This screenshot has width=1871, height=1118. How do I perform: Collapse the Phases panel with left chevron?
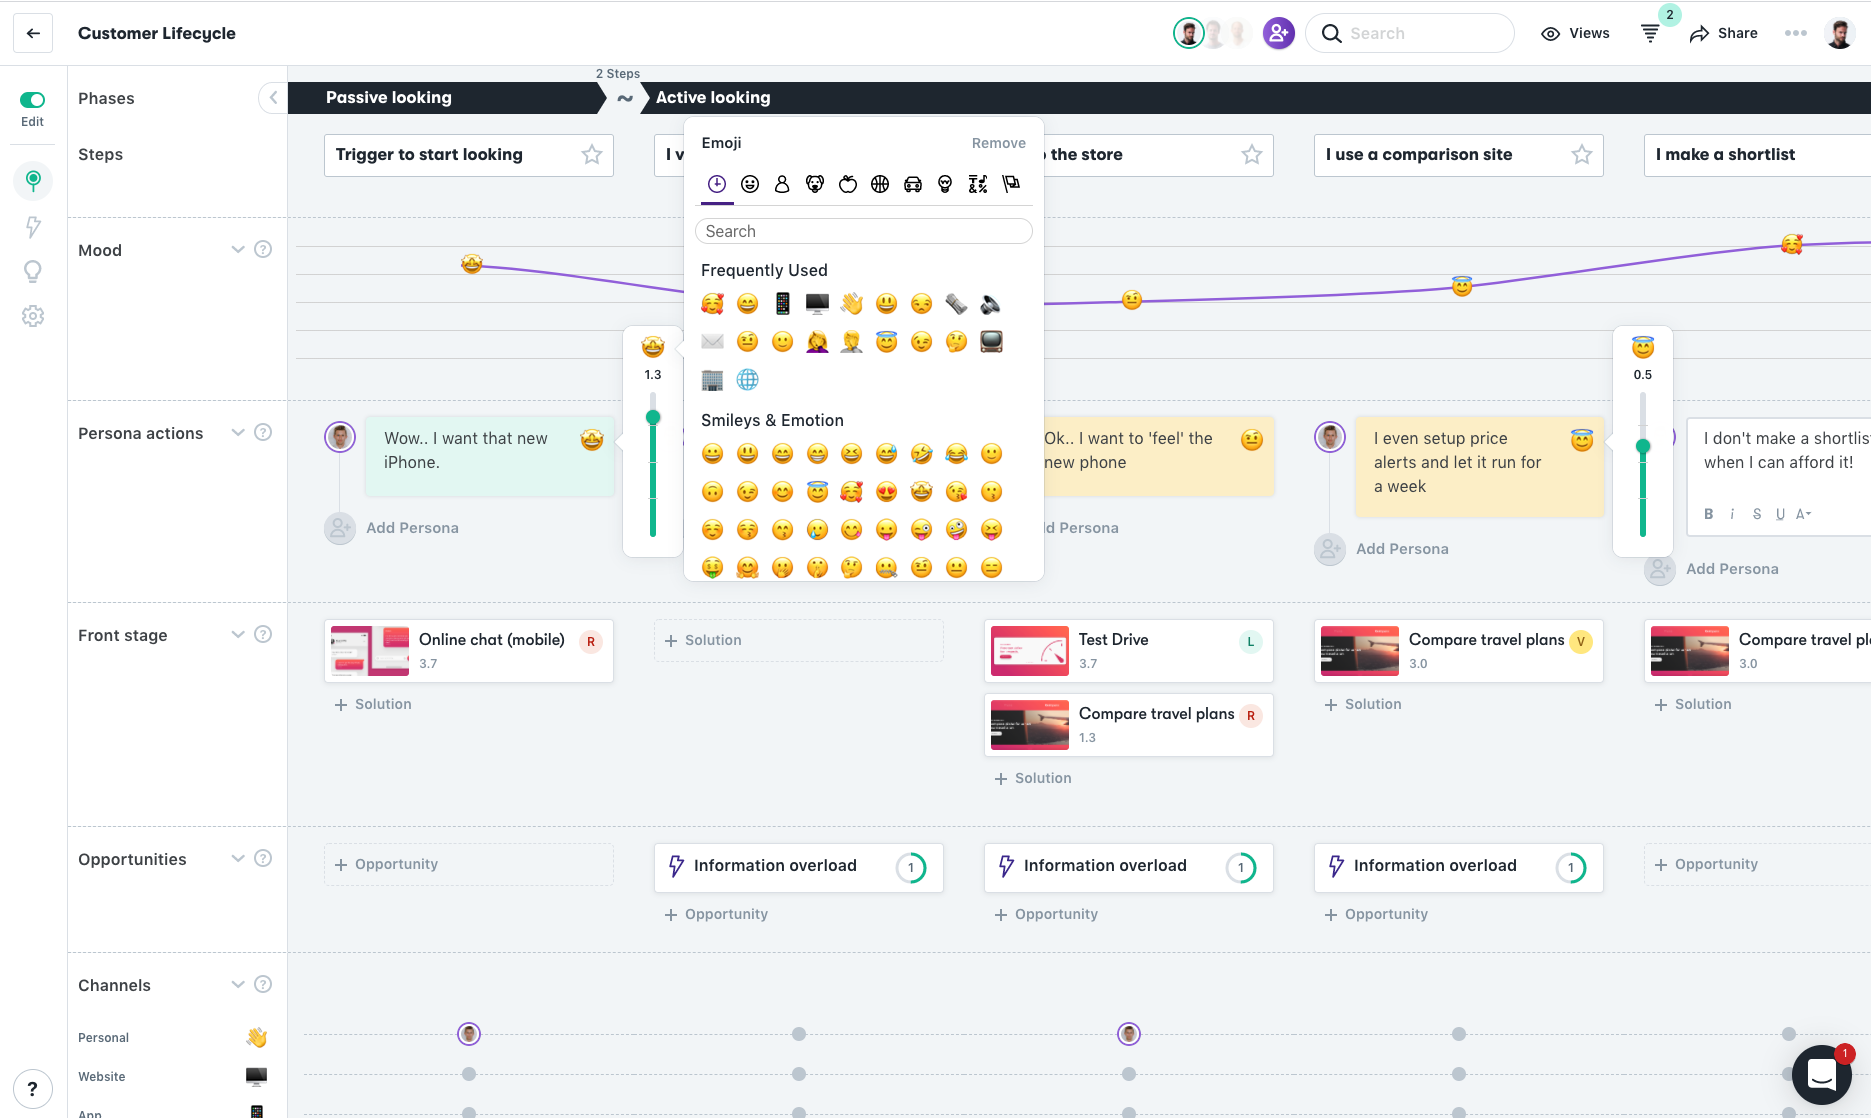(x=272, y=98)
